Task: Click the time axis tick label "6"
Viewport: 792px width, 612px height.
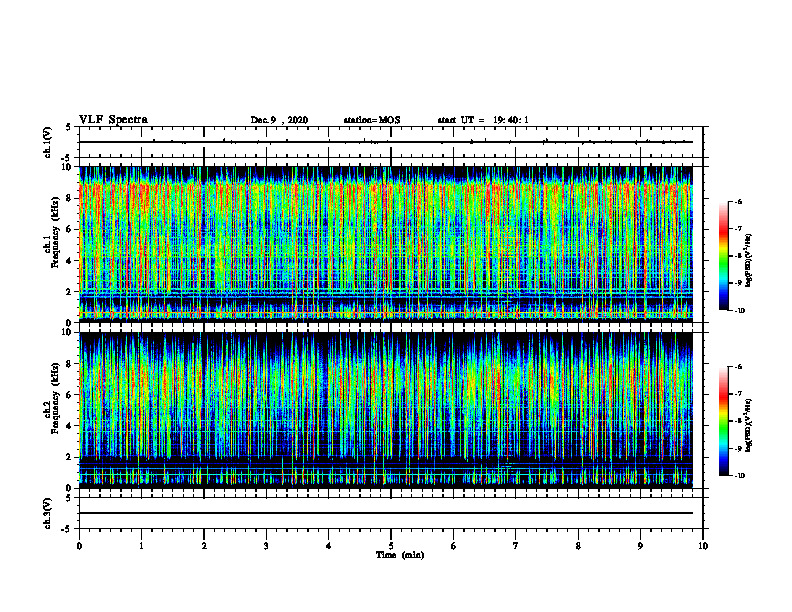Action: (x=454, y=546)
